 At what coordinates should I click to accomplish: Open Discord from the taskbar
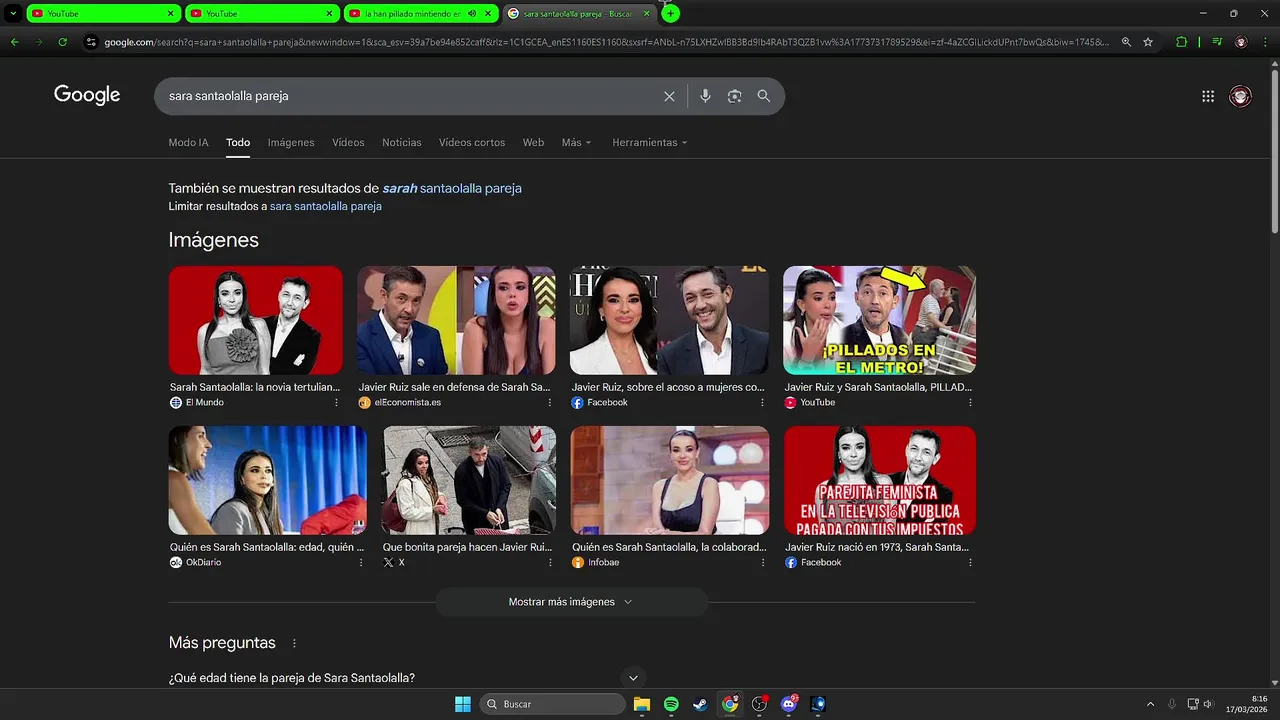tap(789, 704)
